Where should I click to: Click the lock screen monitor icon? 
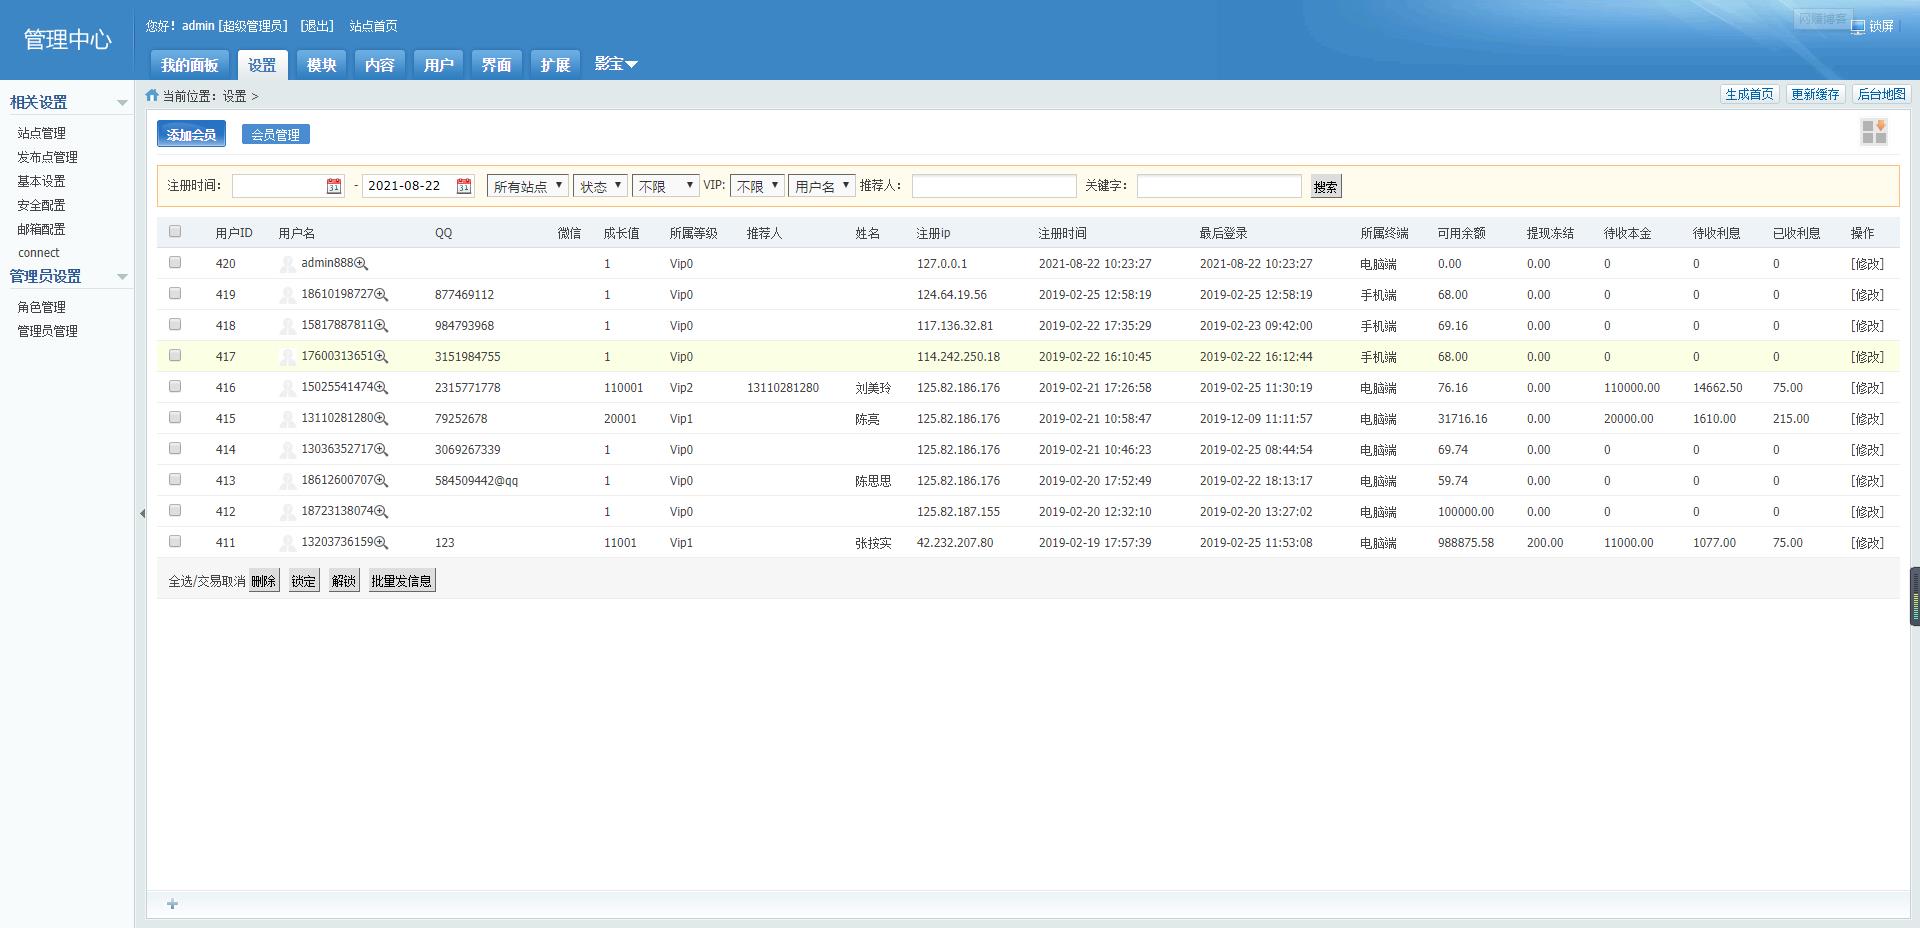click(1858, 27)
